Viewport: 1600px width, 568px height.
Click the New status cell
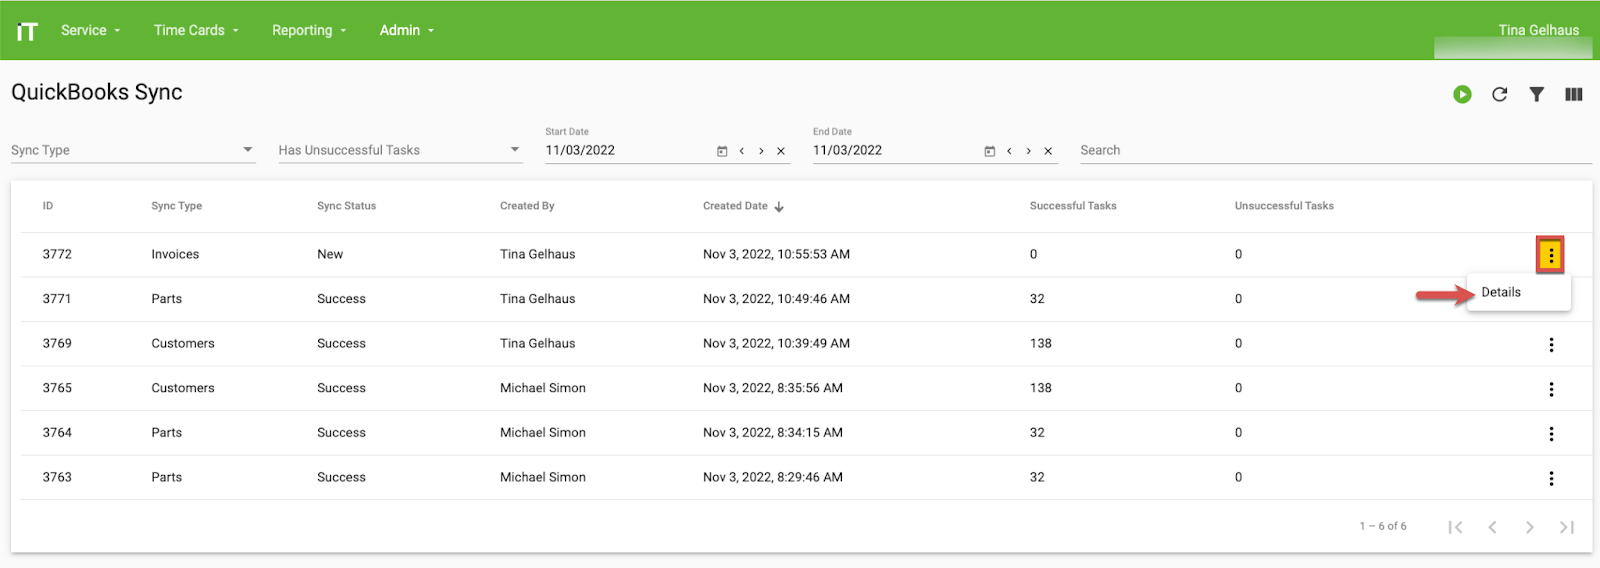click(x=330, y=254)
